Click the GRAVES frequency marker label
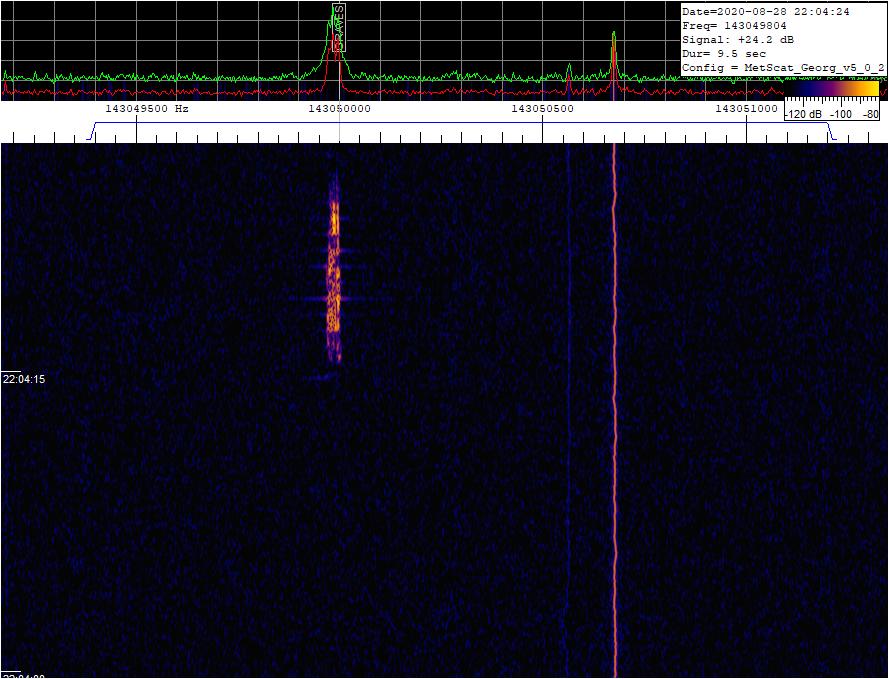This screenshot has width=889, height=679. click(x=339, y=28)
